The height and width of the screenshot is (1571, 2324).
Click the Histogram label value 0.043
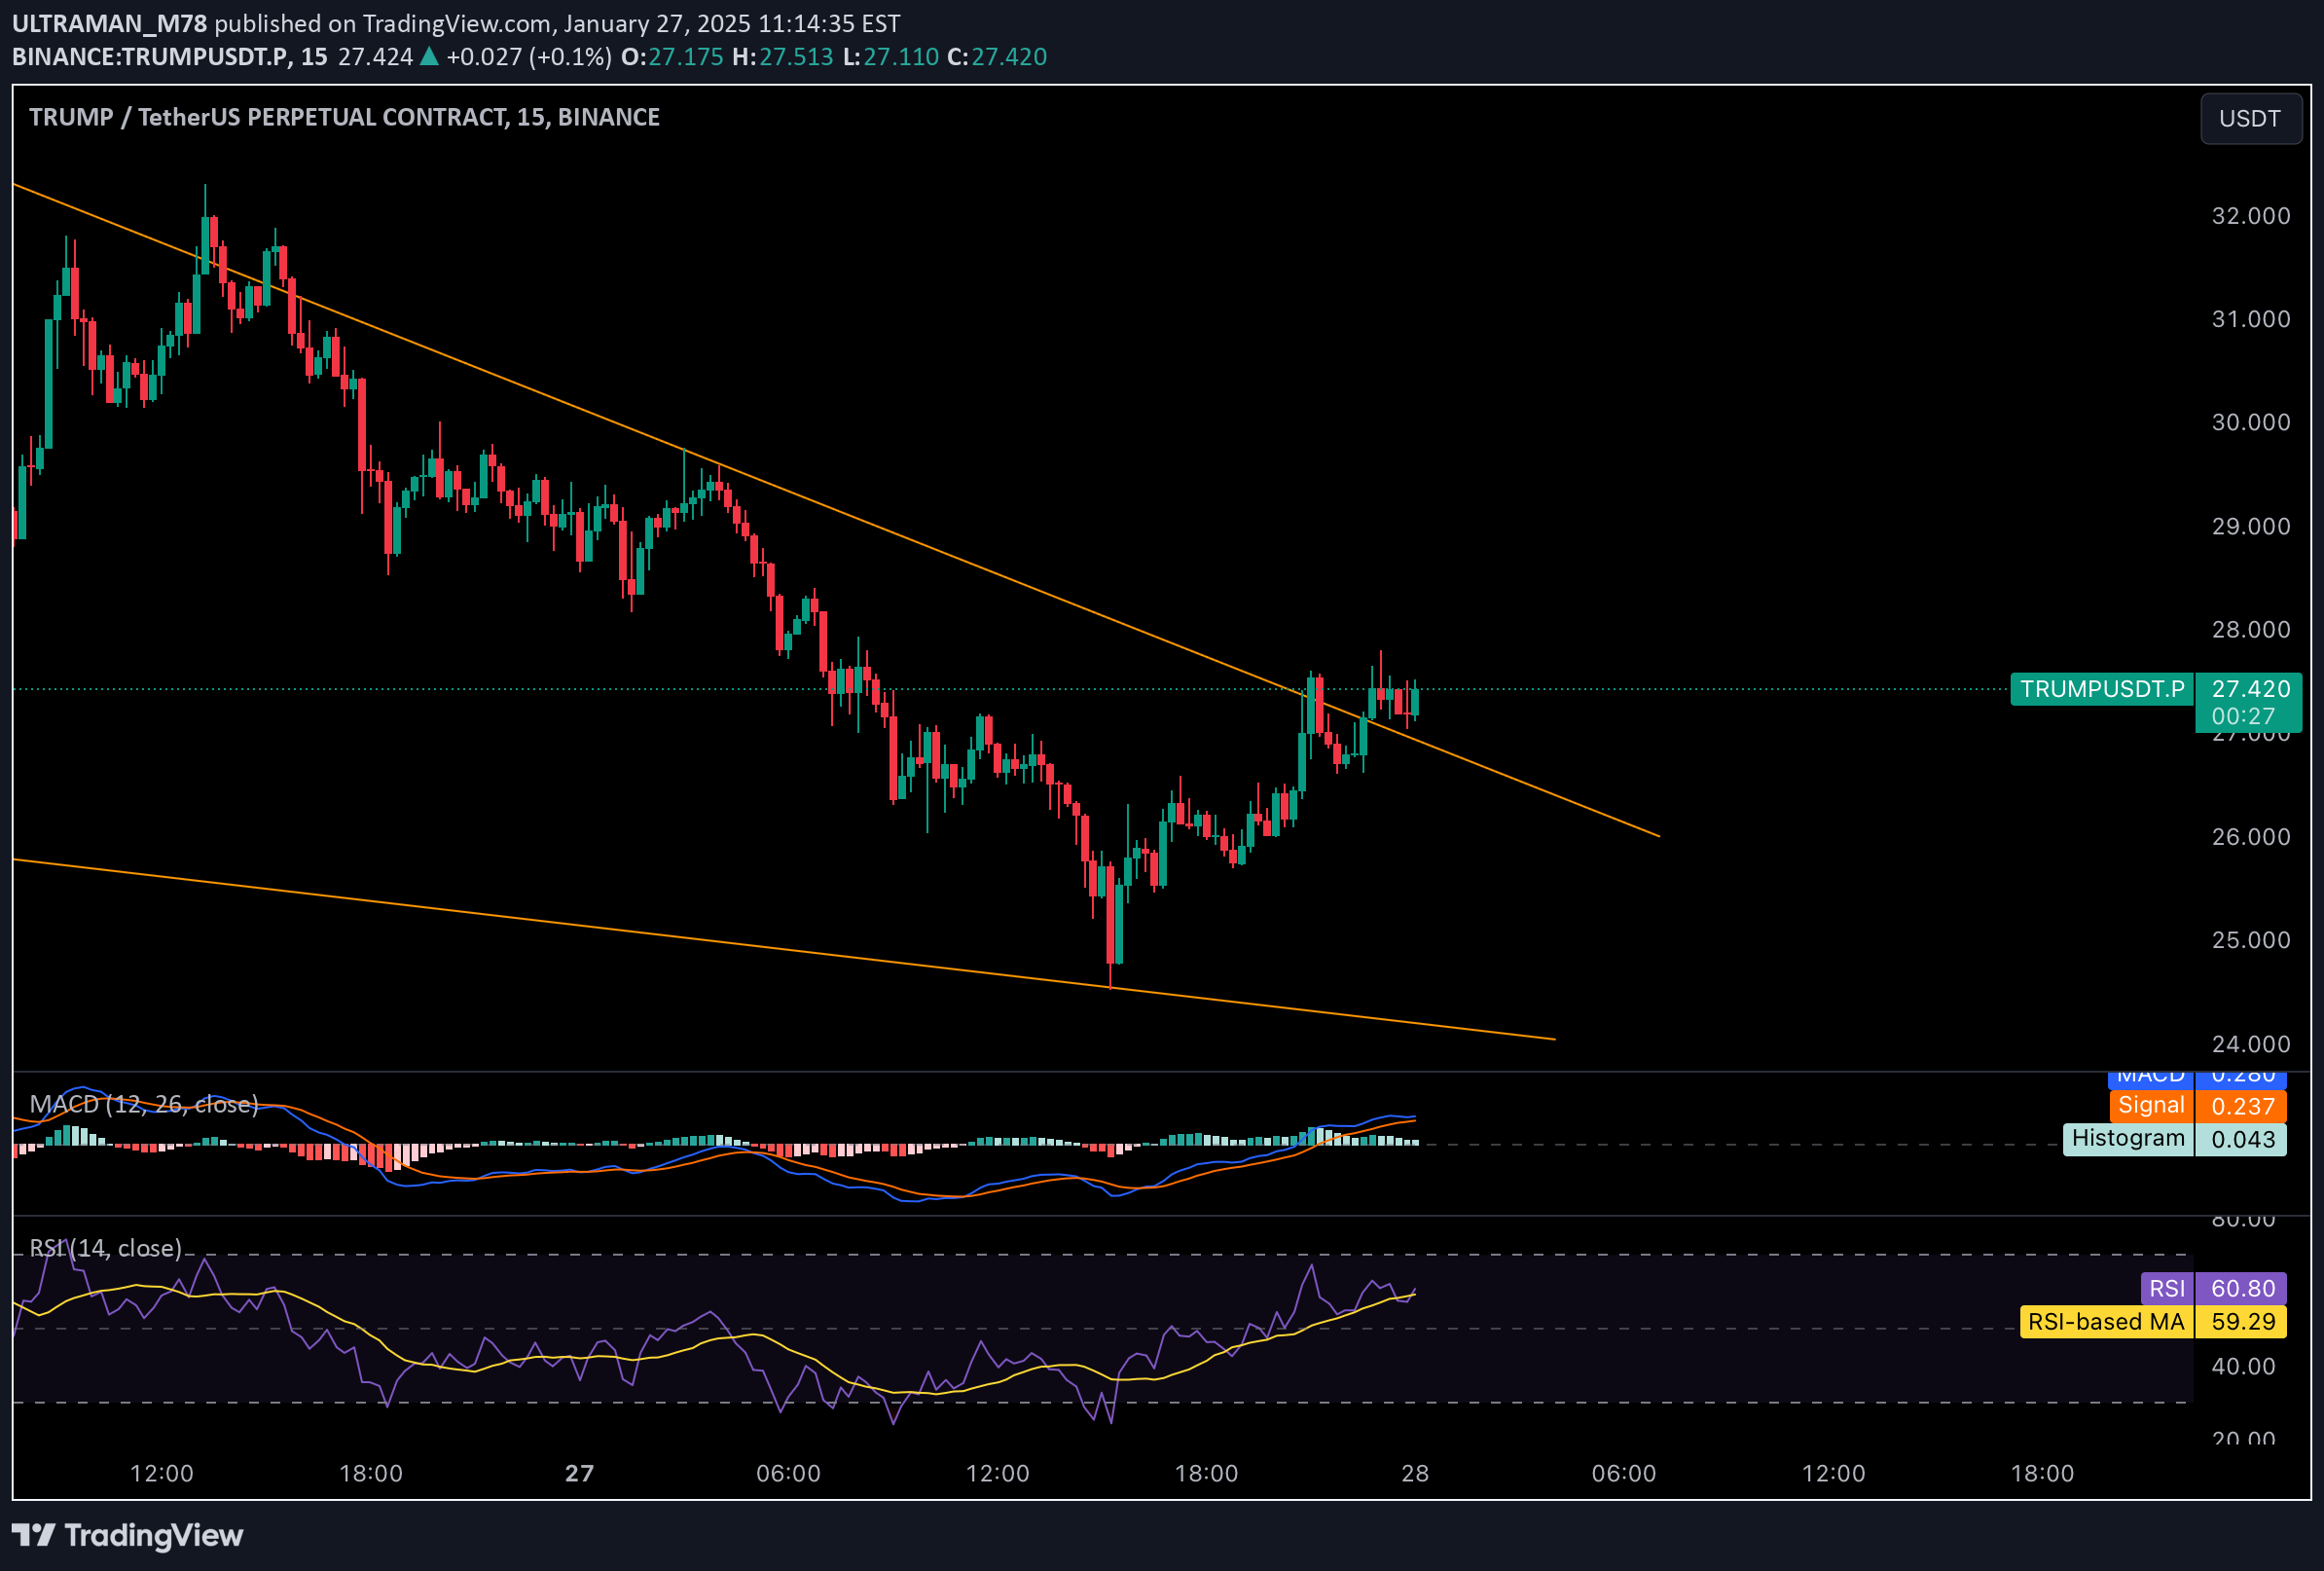click(x=2243, y=1139)
